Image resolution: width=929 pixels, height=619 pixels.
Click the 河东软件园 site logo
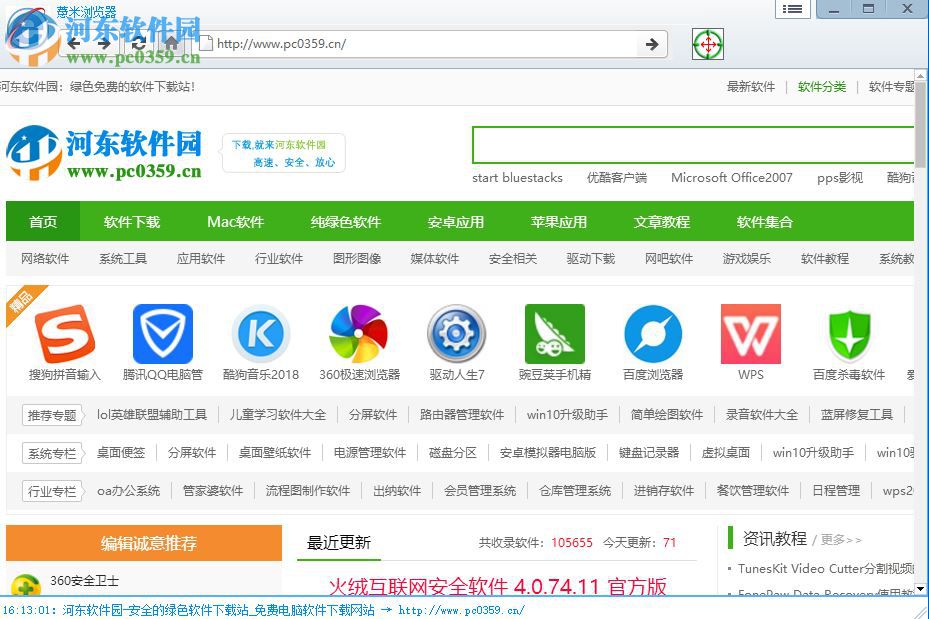tap(104, 152)
